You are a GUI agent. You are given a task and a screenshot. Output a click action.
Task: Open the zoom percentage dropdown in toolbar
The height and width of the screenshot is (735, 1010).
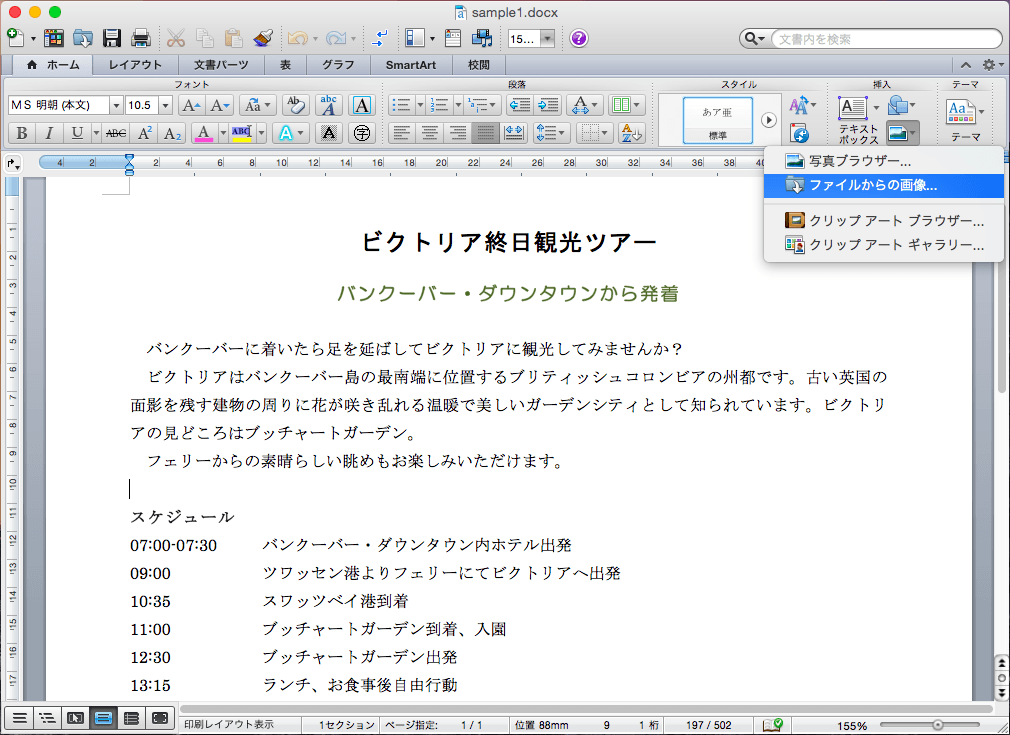coord(547,39)
